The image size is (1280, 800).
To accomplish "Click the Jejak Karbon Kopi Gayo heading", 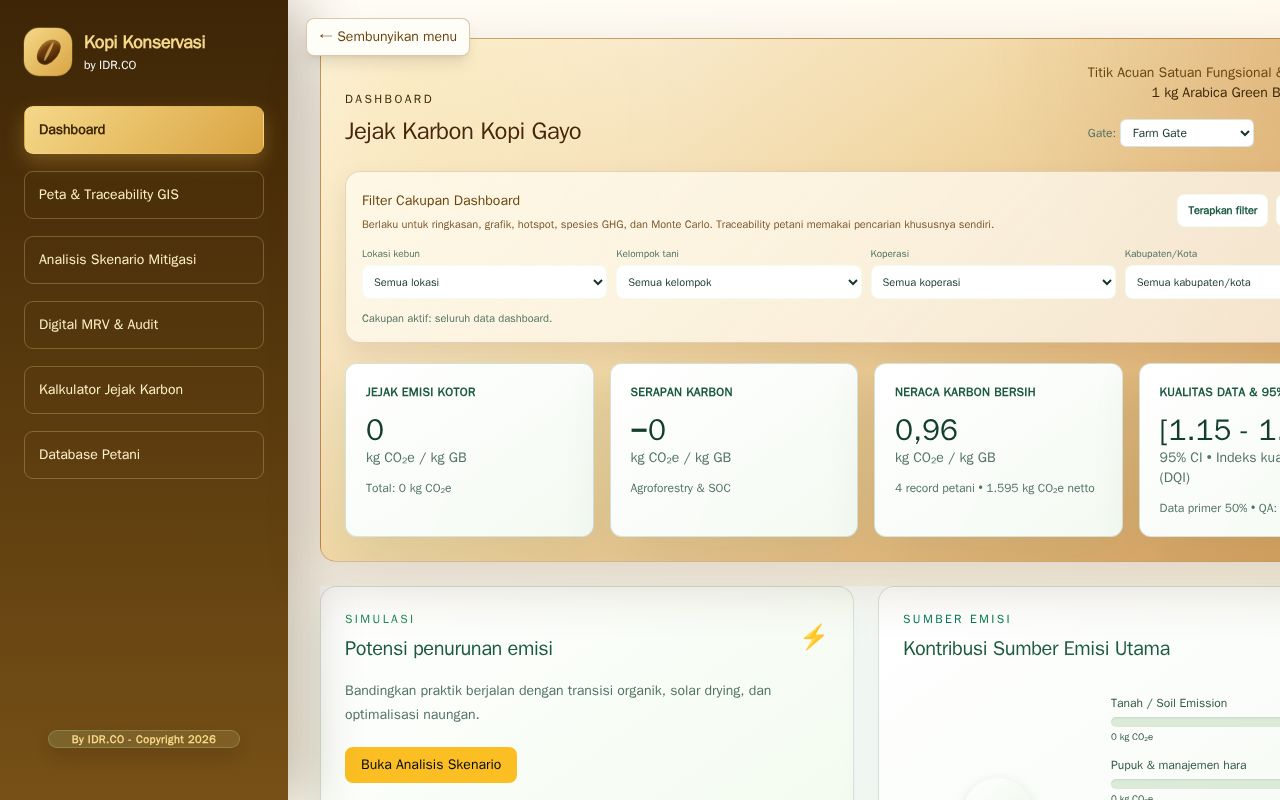I will point(463,131).
